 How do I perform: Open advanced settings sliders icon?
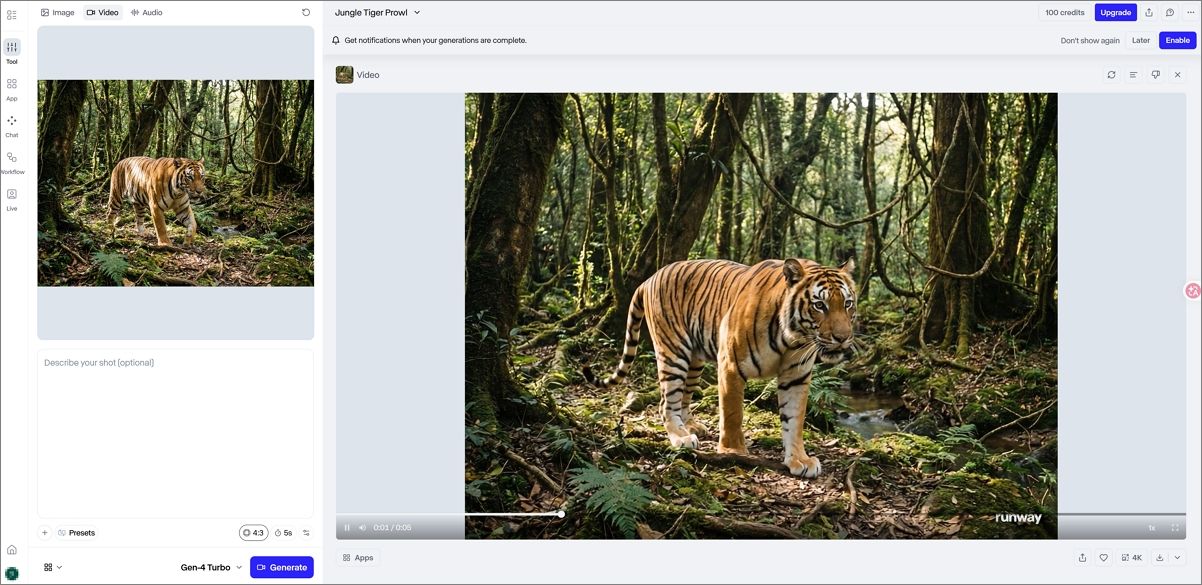point(306,533)
